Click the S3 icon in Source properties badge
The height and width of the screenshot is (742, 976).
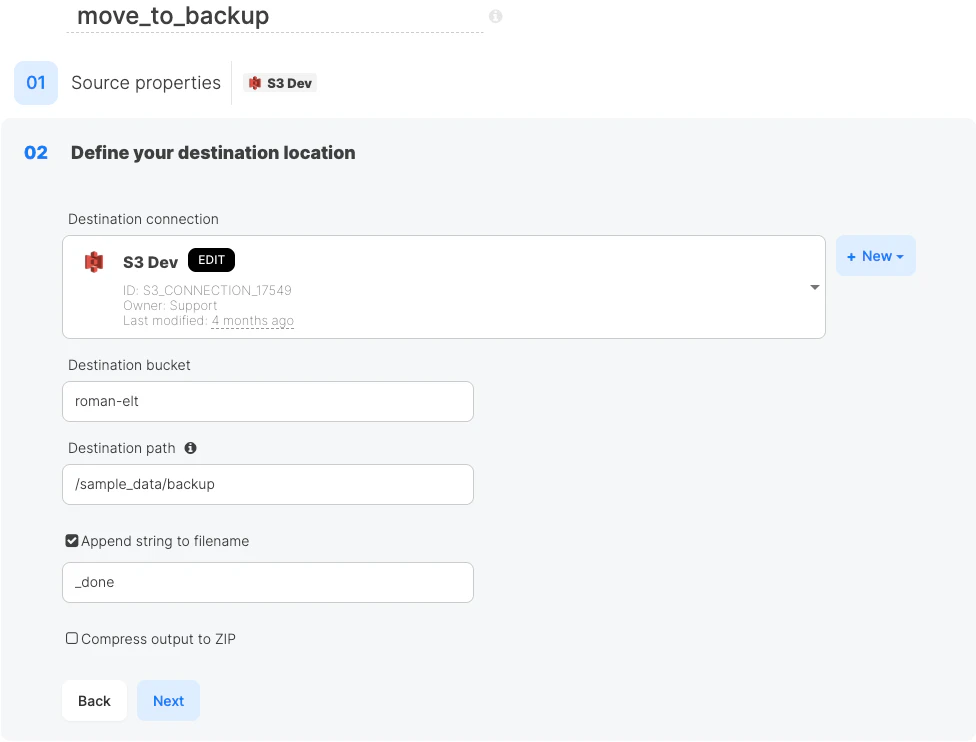pos(255,83)
